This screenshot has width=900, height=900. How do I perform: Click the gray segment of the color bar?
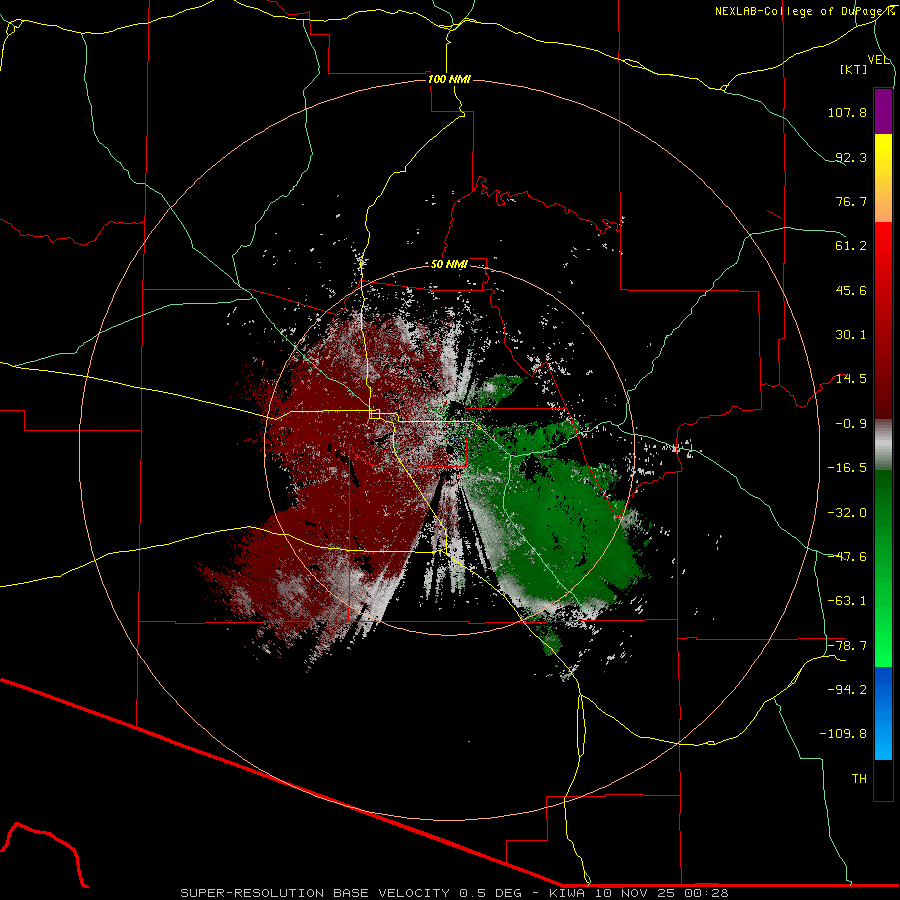tap(883, 445)
